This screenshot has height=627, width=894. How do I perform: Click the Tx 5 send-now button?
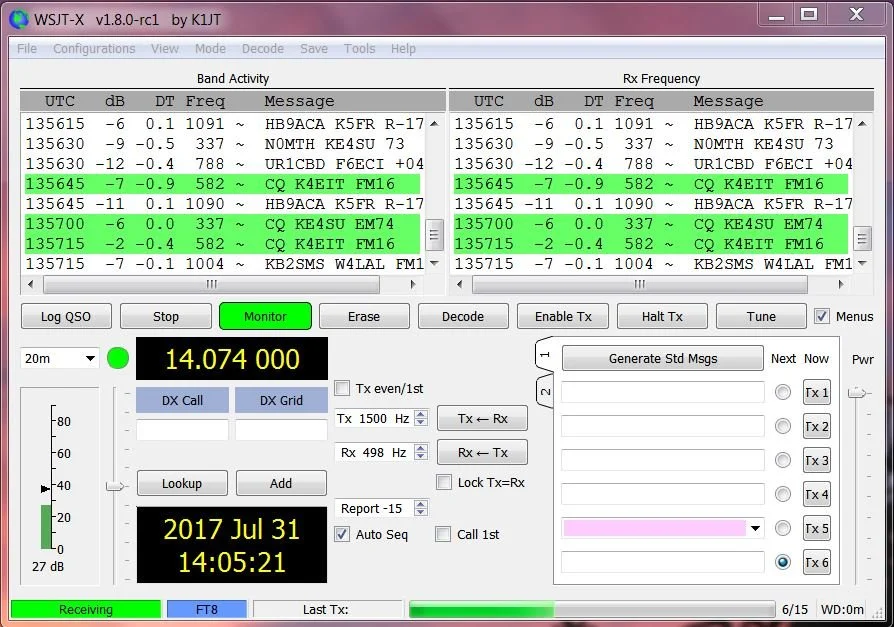pos(816,528)
